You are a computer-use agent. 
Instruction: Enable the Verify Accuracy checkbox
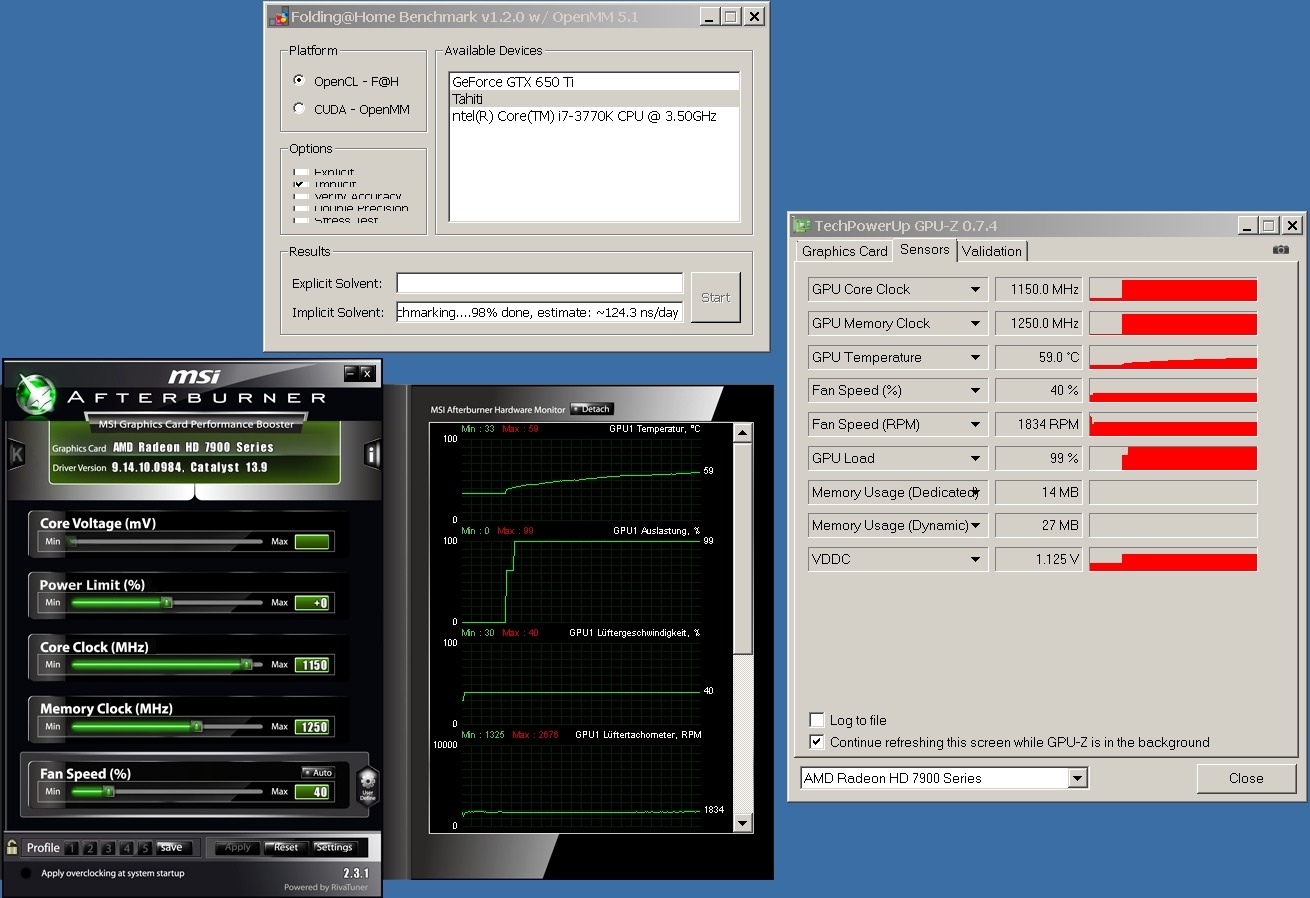click(x=299, y=197)
